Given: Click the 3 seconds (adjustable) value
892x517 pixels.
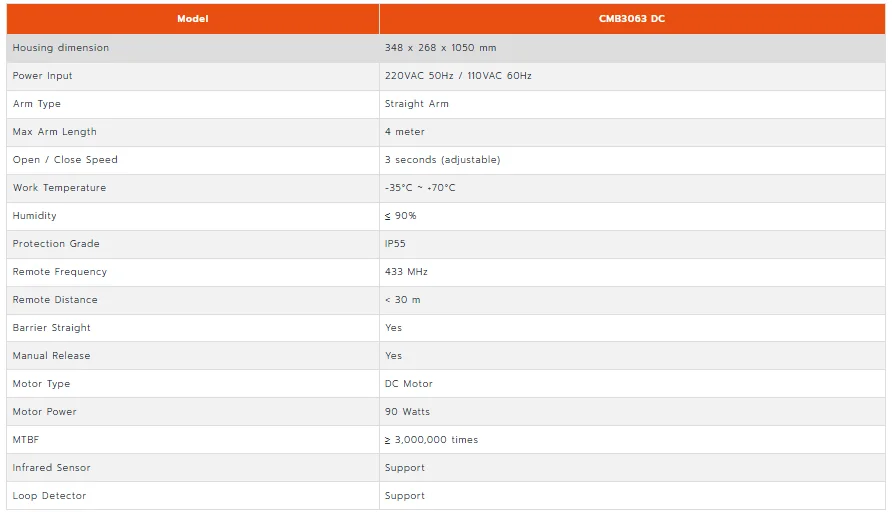Looking at the screenshot, I should [x=443, y=160].
